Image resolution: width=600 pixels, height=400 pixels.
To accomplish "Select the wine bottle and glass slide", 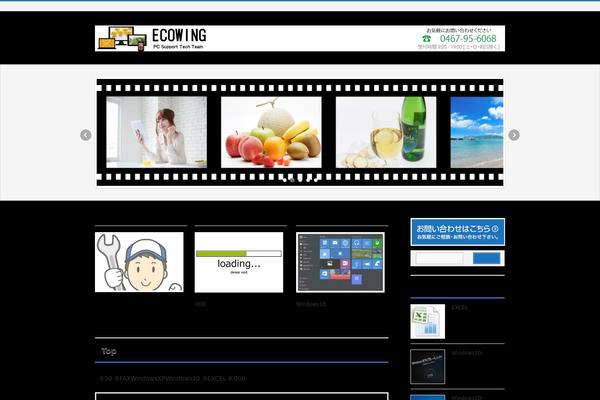I will pyautogui.click(x=386, y=132).
